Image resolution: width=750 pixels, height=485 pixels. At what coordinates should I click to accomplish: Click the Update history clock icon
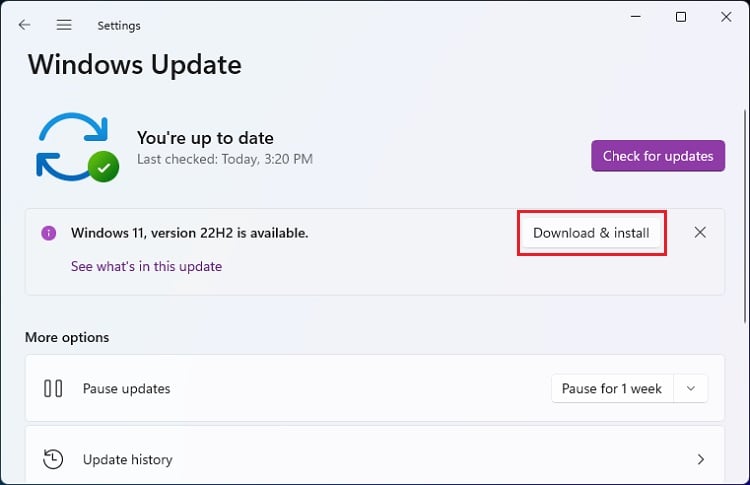click(x=54, y=459)
